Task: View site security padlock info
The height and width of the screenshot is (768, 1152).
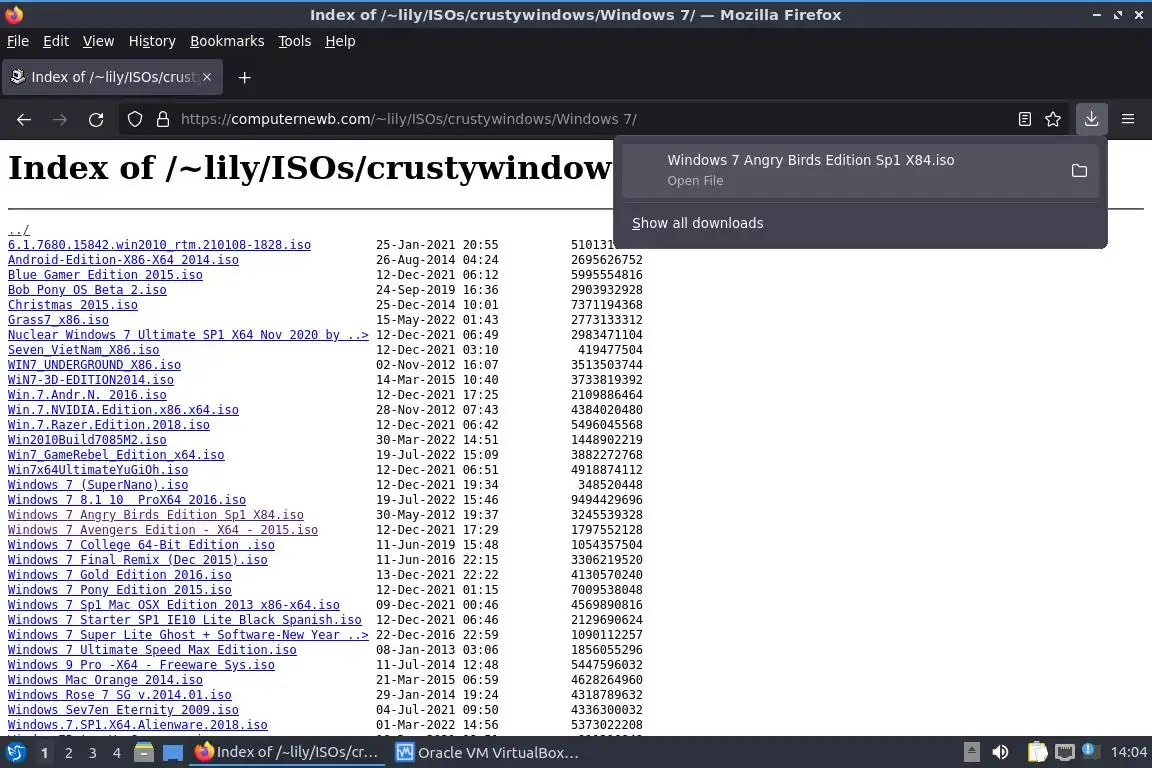Action: [163, 119]
